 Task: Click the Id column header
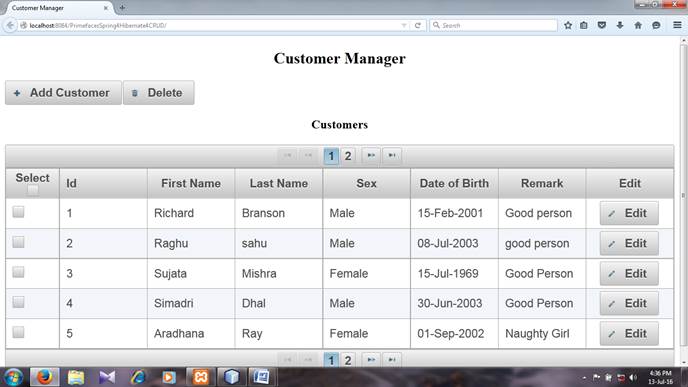click(103, 183)
